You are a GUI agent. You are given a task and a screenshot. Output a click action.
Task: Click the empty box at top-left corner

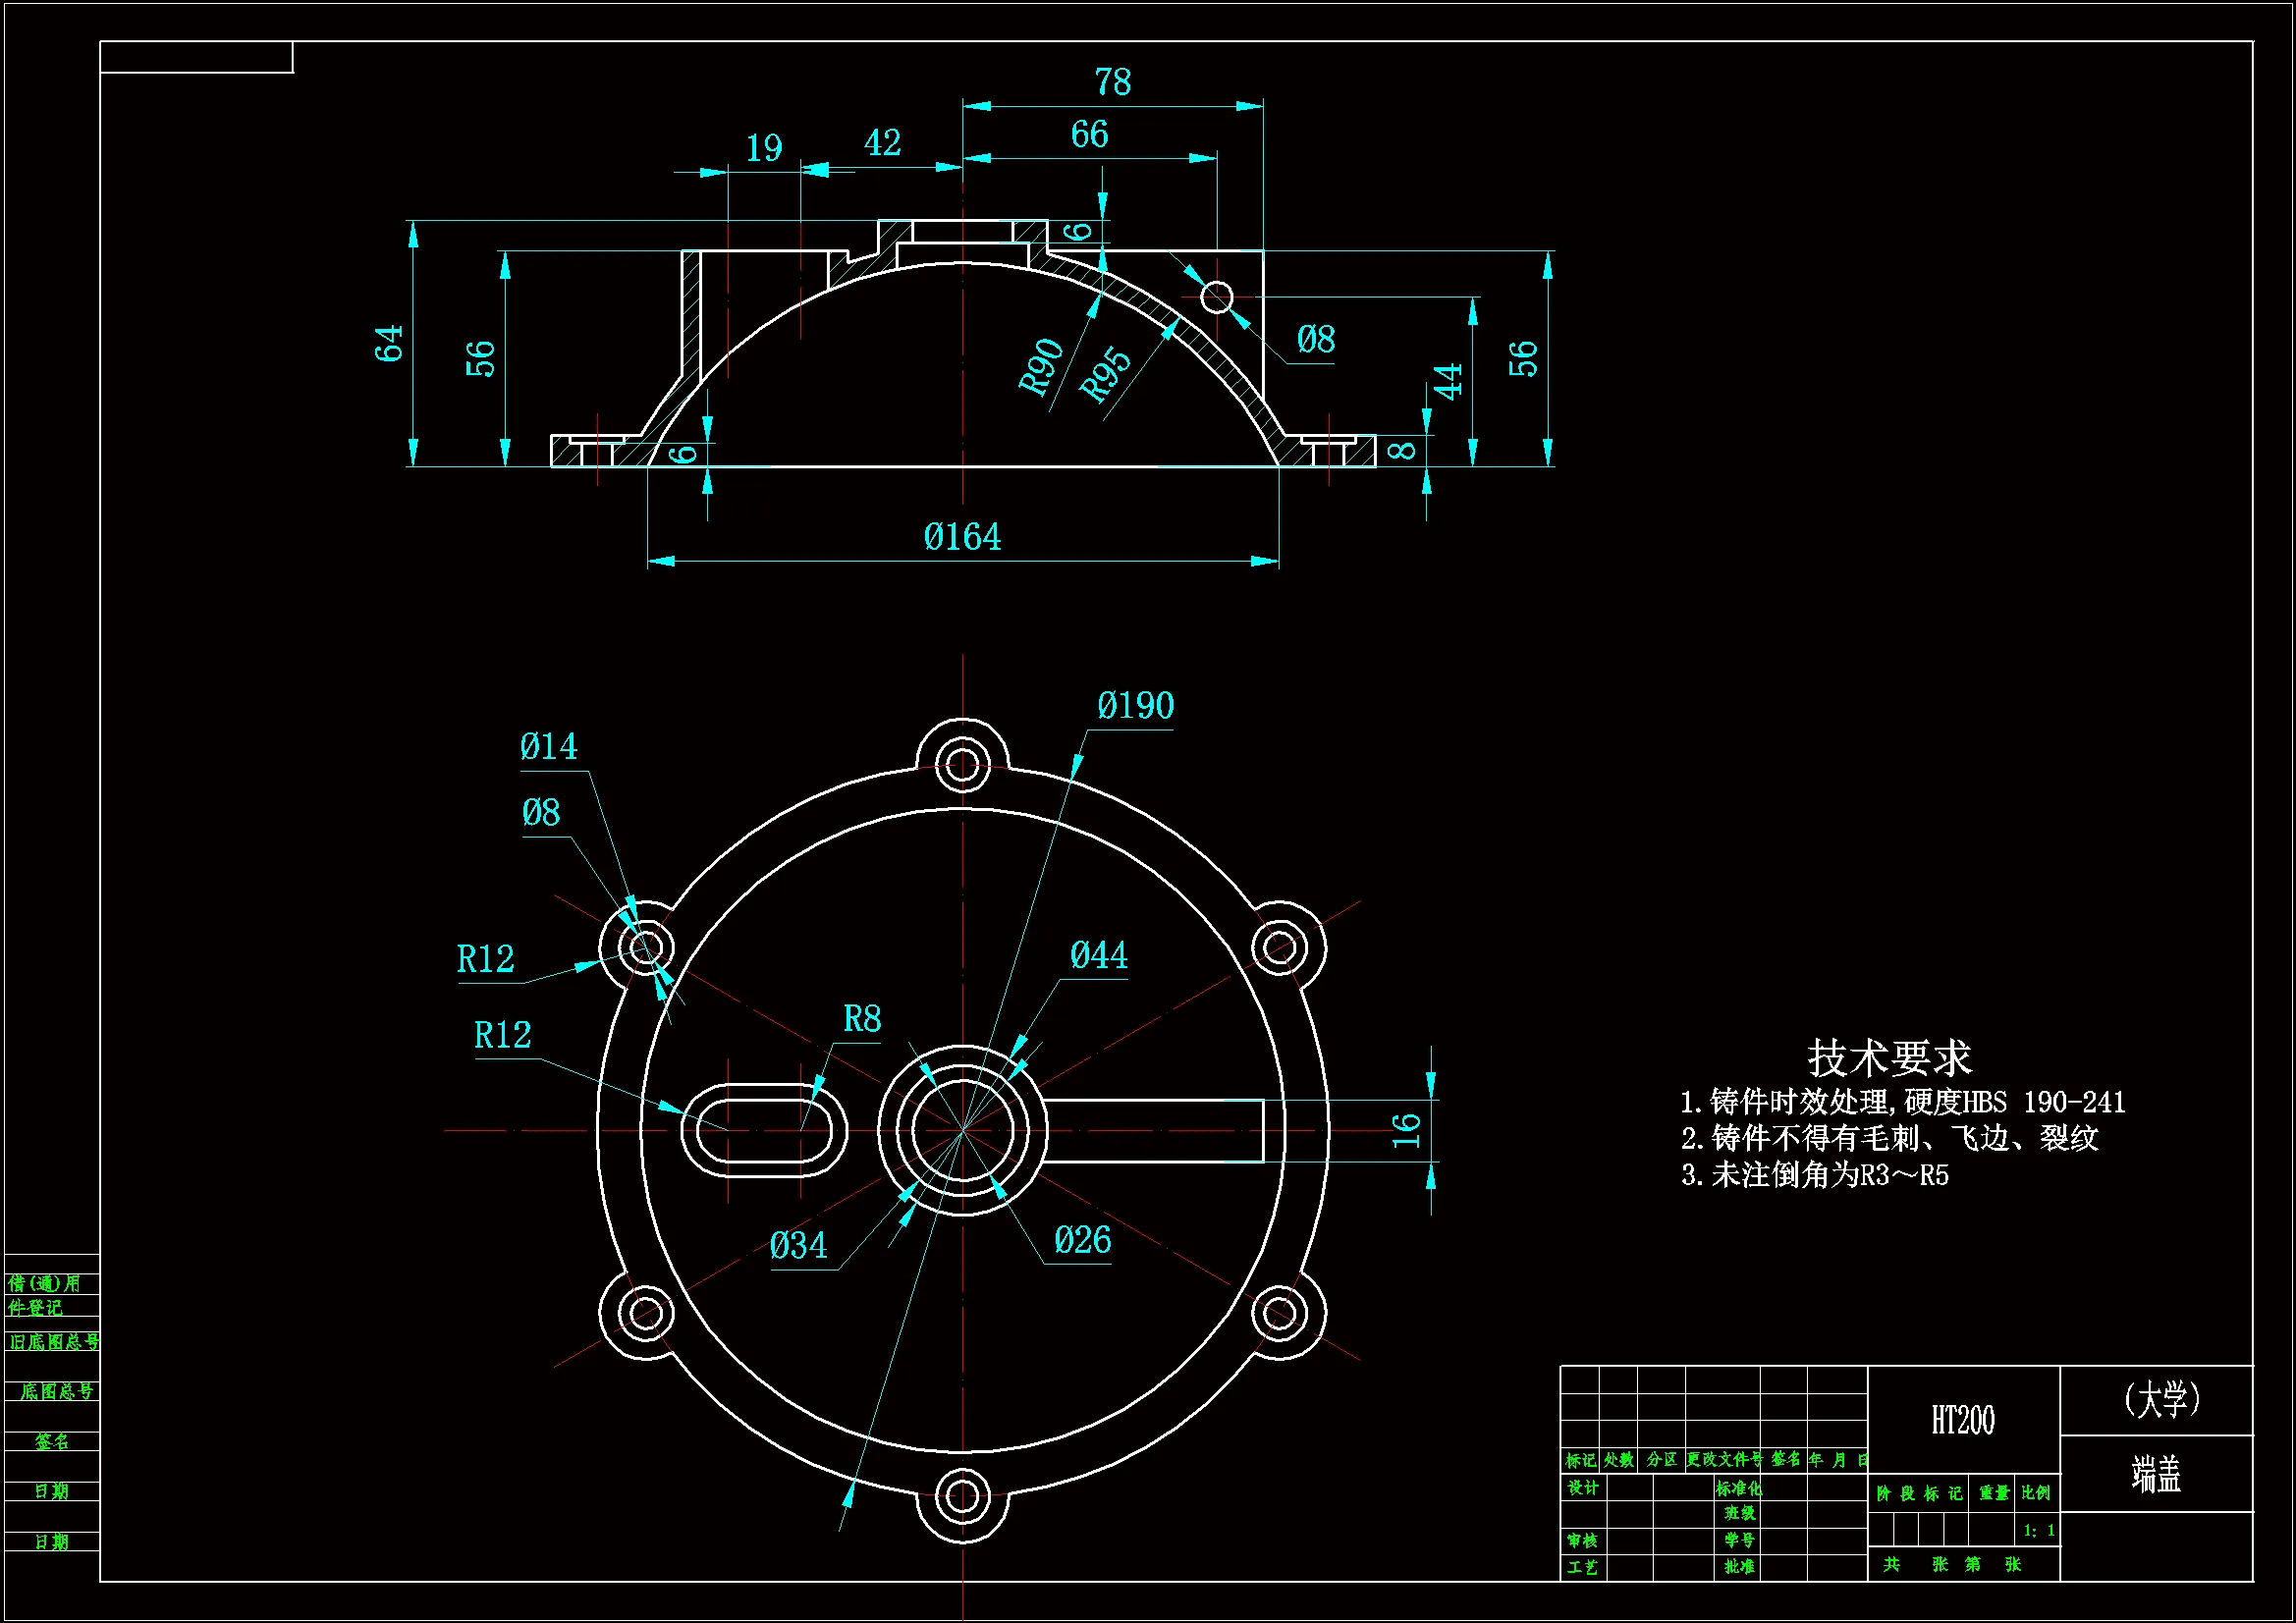(x=196, y=57)
